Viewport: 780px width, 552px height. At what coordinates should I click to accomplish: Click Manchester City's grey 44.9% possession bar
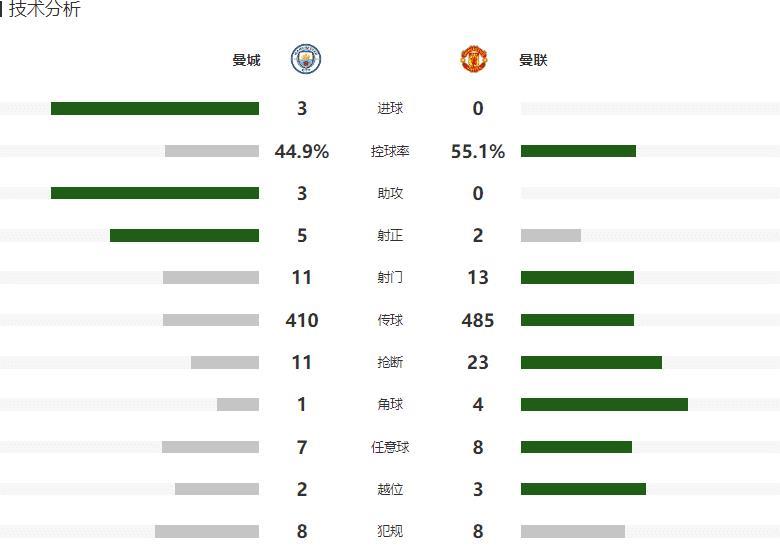click(212, 151)
